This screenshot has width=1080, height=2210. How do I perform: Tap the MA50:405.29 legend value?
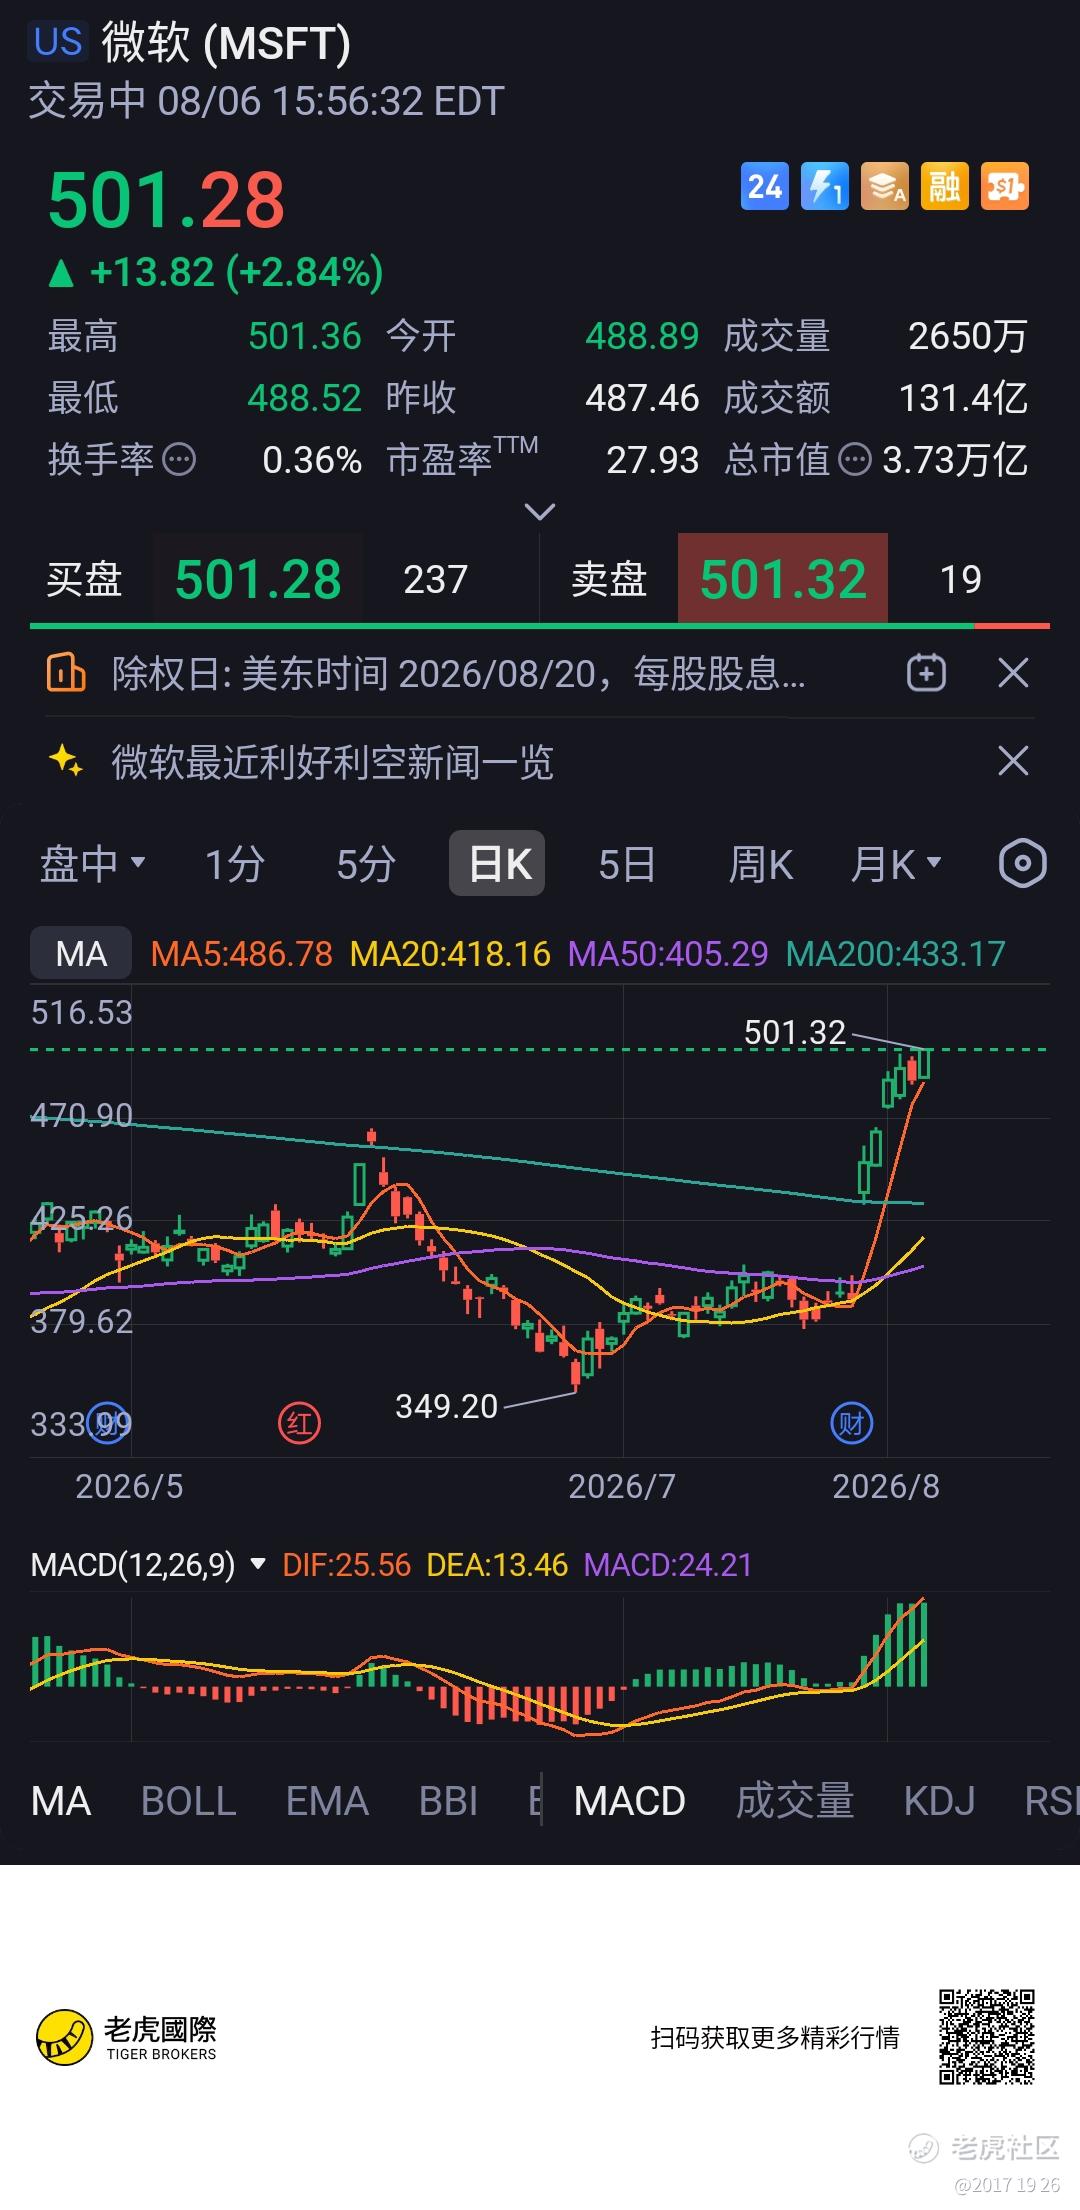(668, 953)
